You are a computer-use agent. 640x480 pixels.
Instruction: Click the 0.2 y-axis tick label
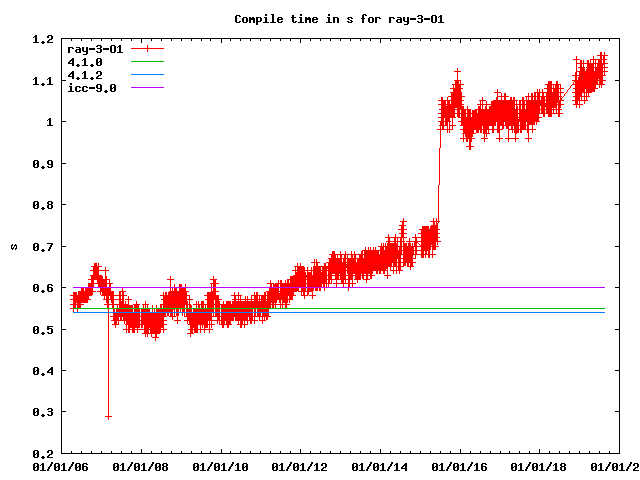(42, 454)
